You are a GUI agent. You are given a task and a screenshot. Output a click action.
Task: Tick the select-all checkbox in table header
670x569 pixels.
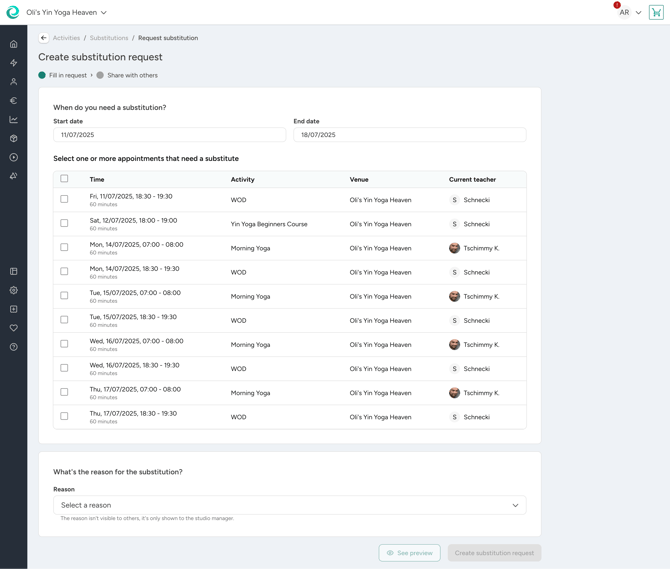(65, 179)
